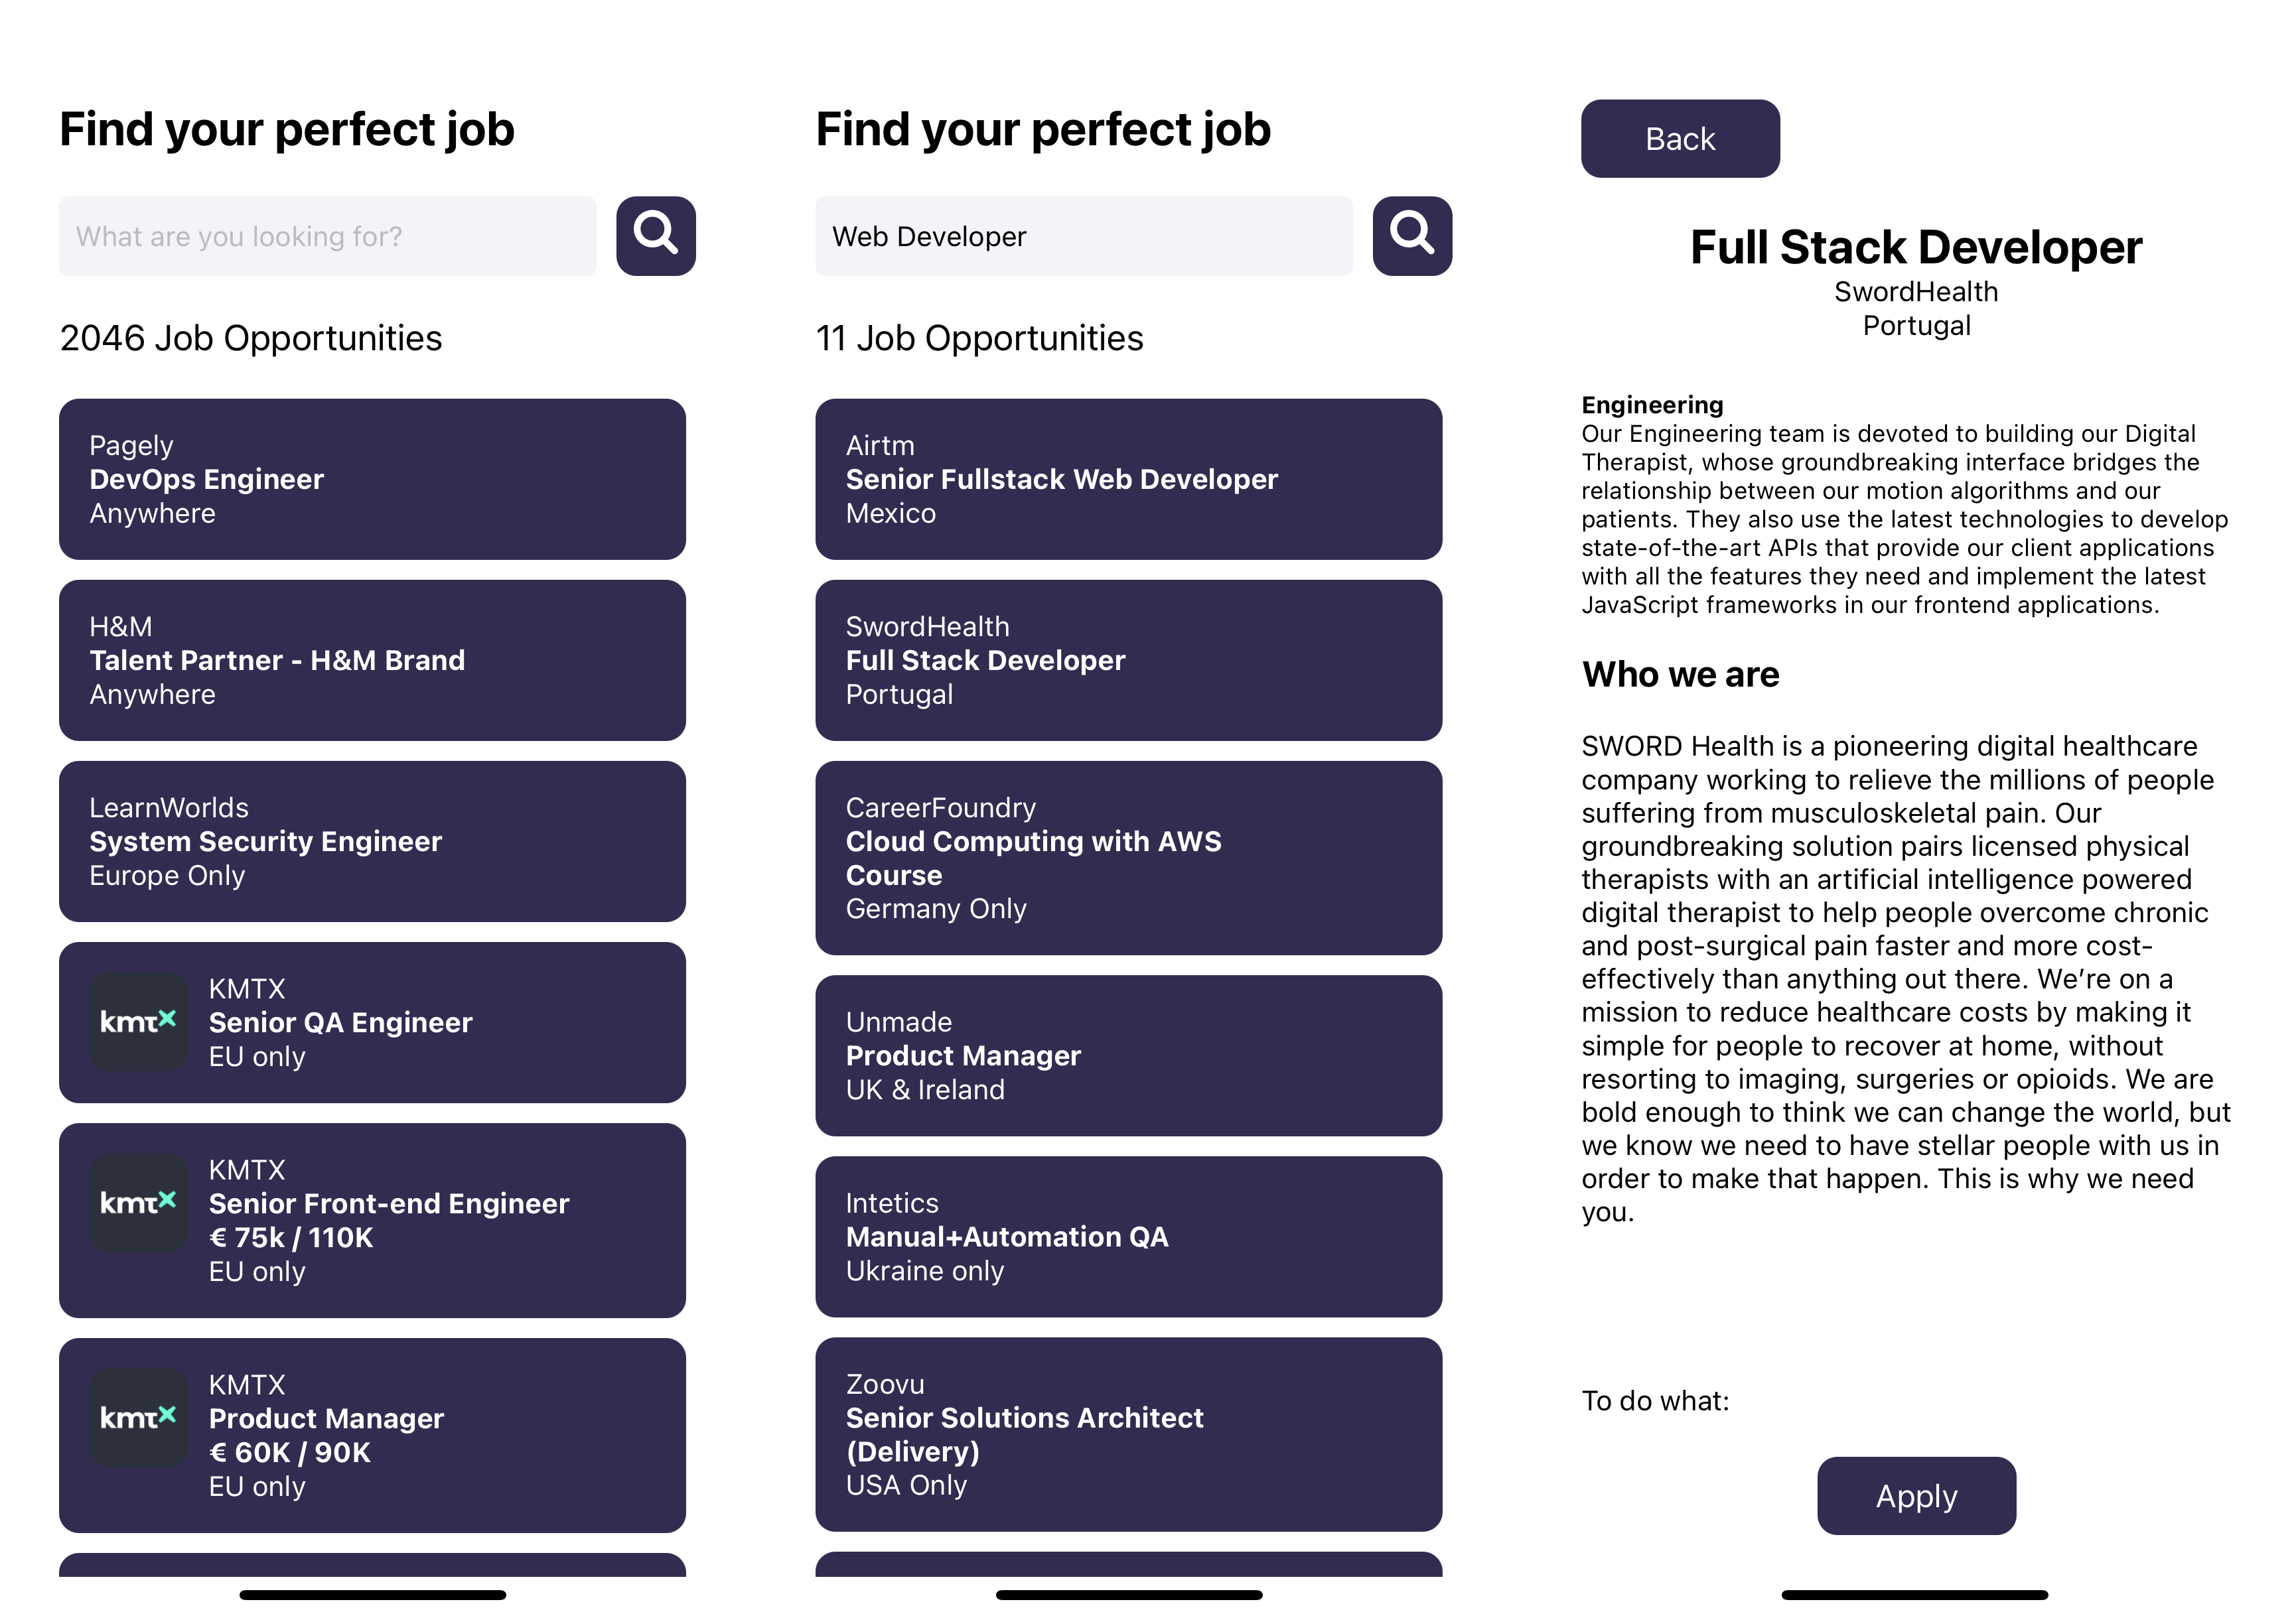Click the search magnifier beside Web Developer query
Viewport: 2296px width, 1616px height.
1411,236
